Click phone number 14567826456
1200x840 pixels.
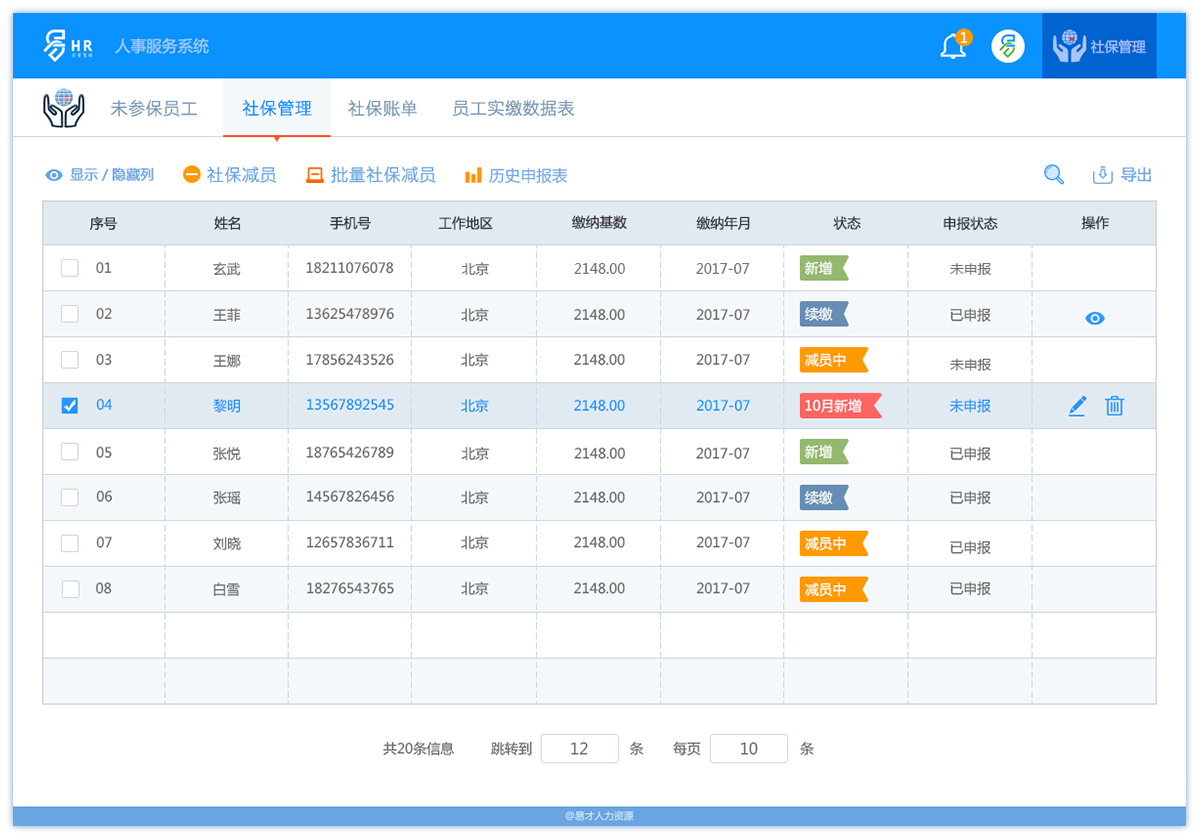pos(350,496)
